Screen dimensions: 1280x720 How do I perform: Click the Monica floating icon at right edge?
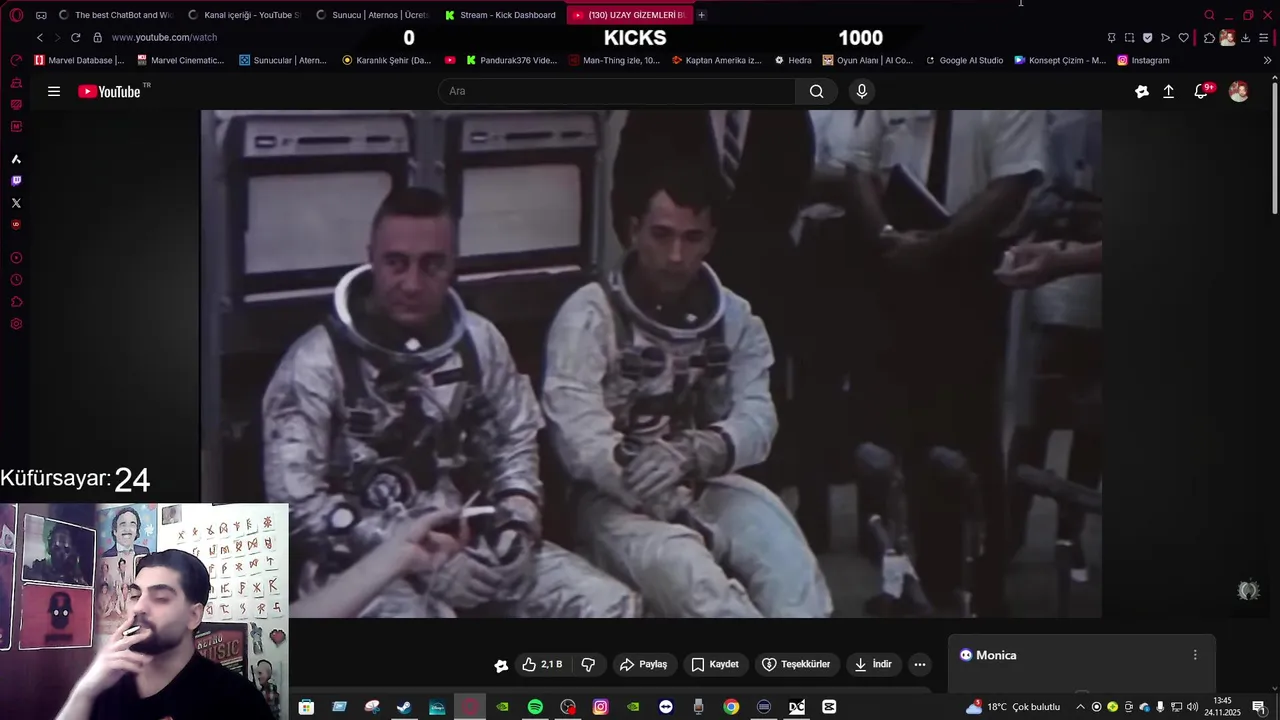coord(1247,591)
